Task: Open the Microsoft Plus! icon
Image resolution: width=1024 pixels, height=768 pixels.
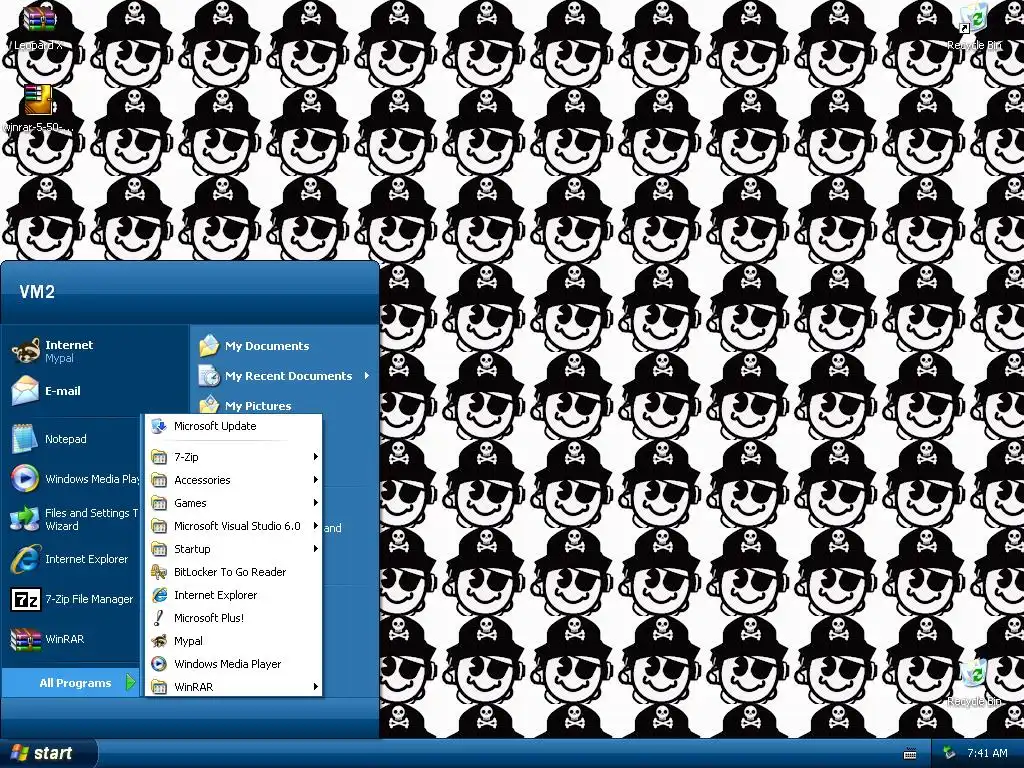Action: tap(159, 618)
